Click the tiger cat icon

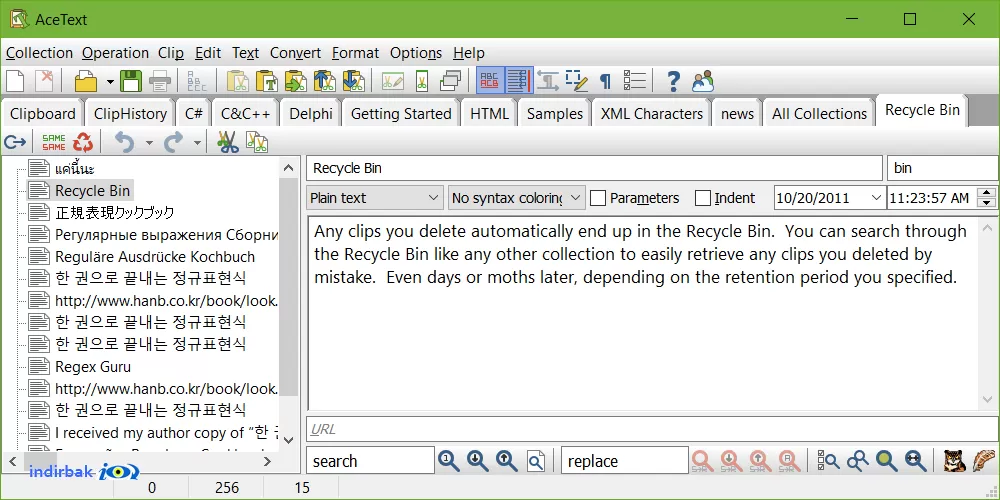coord(952,460)
